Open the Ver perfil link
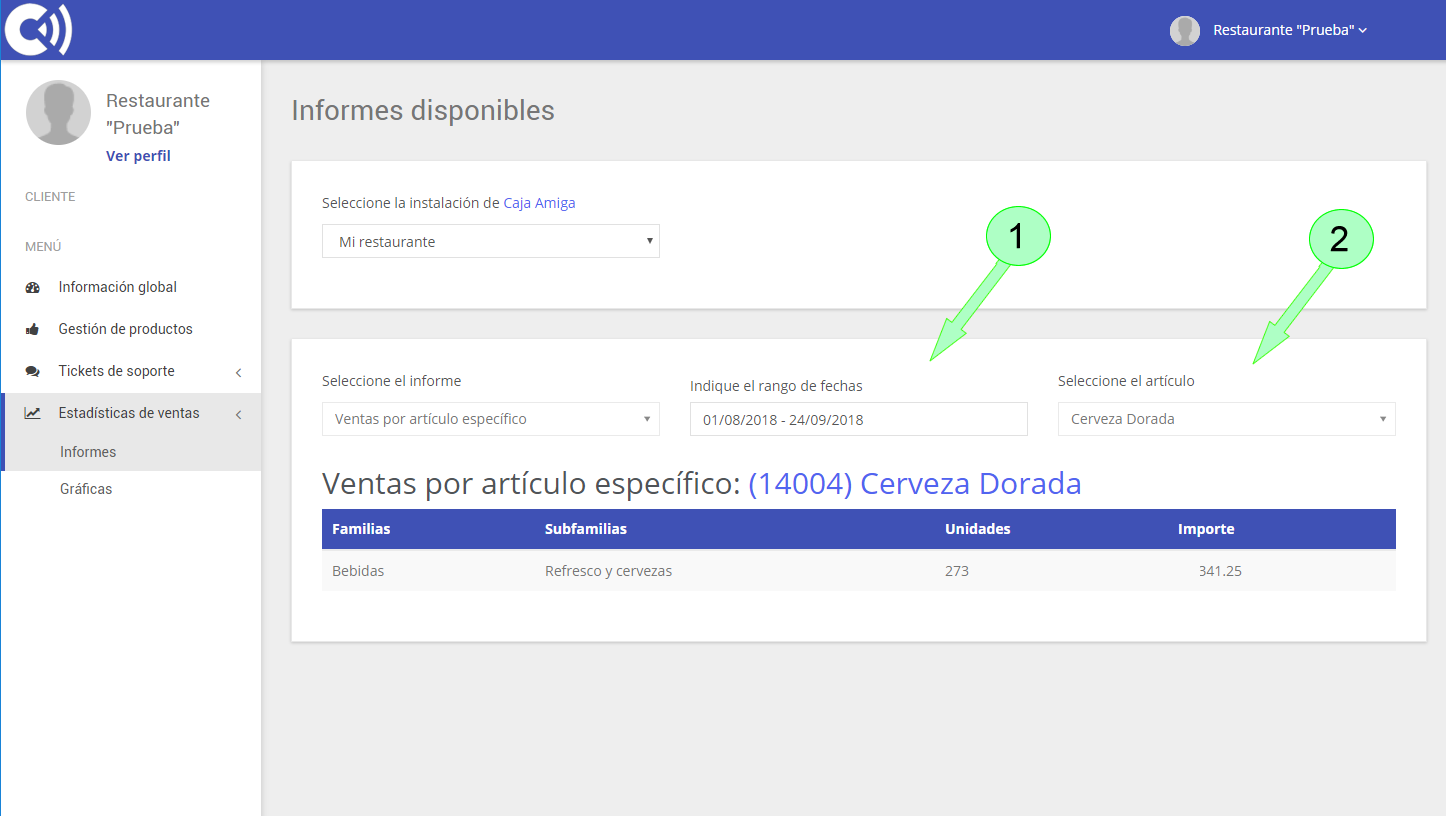The height and width of the screenshot is (816, 1446). point(138,155)
